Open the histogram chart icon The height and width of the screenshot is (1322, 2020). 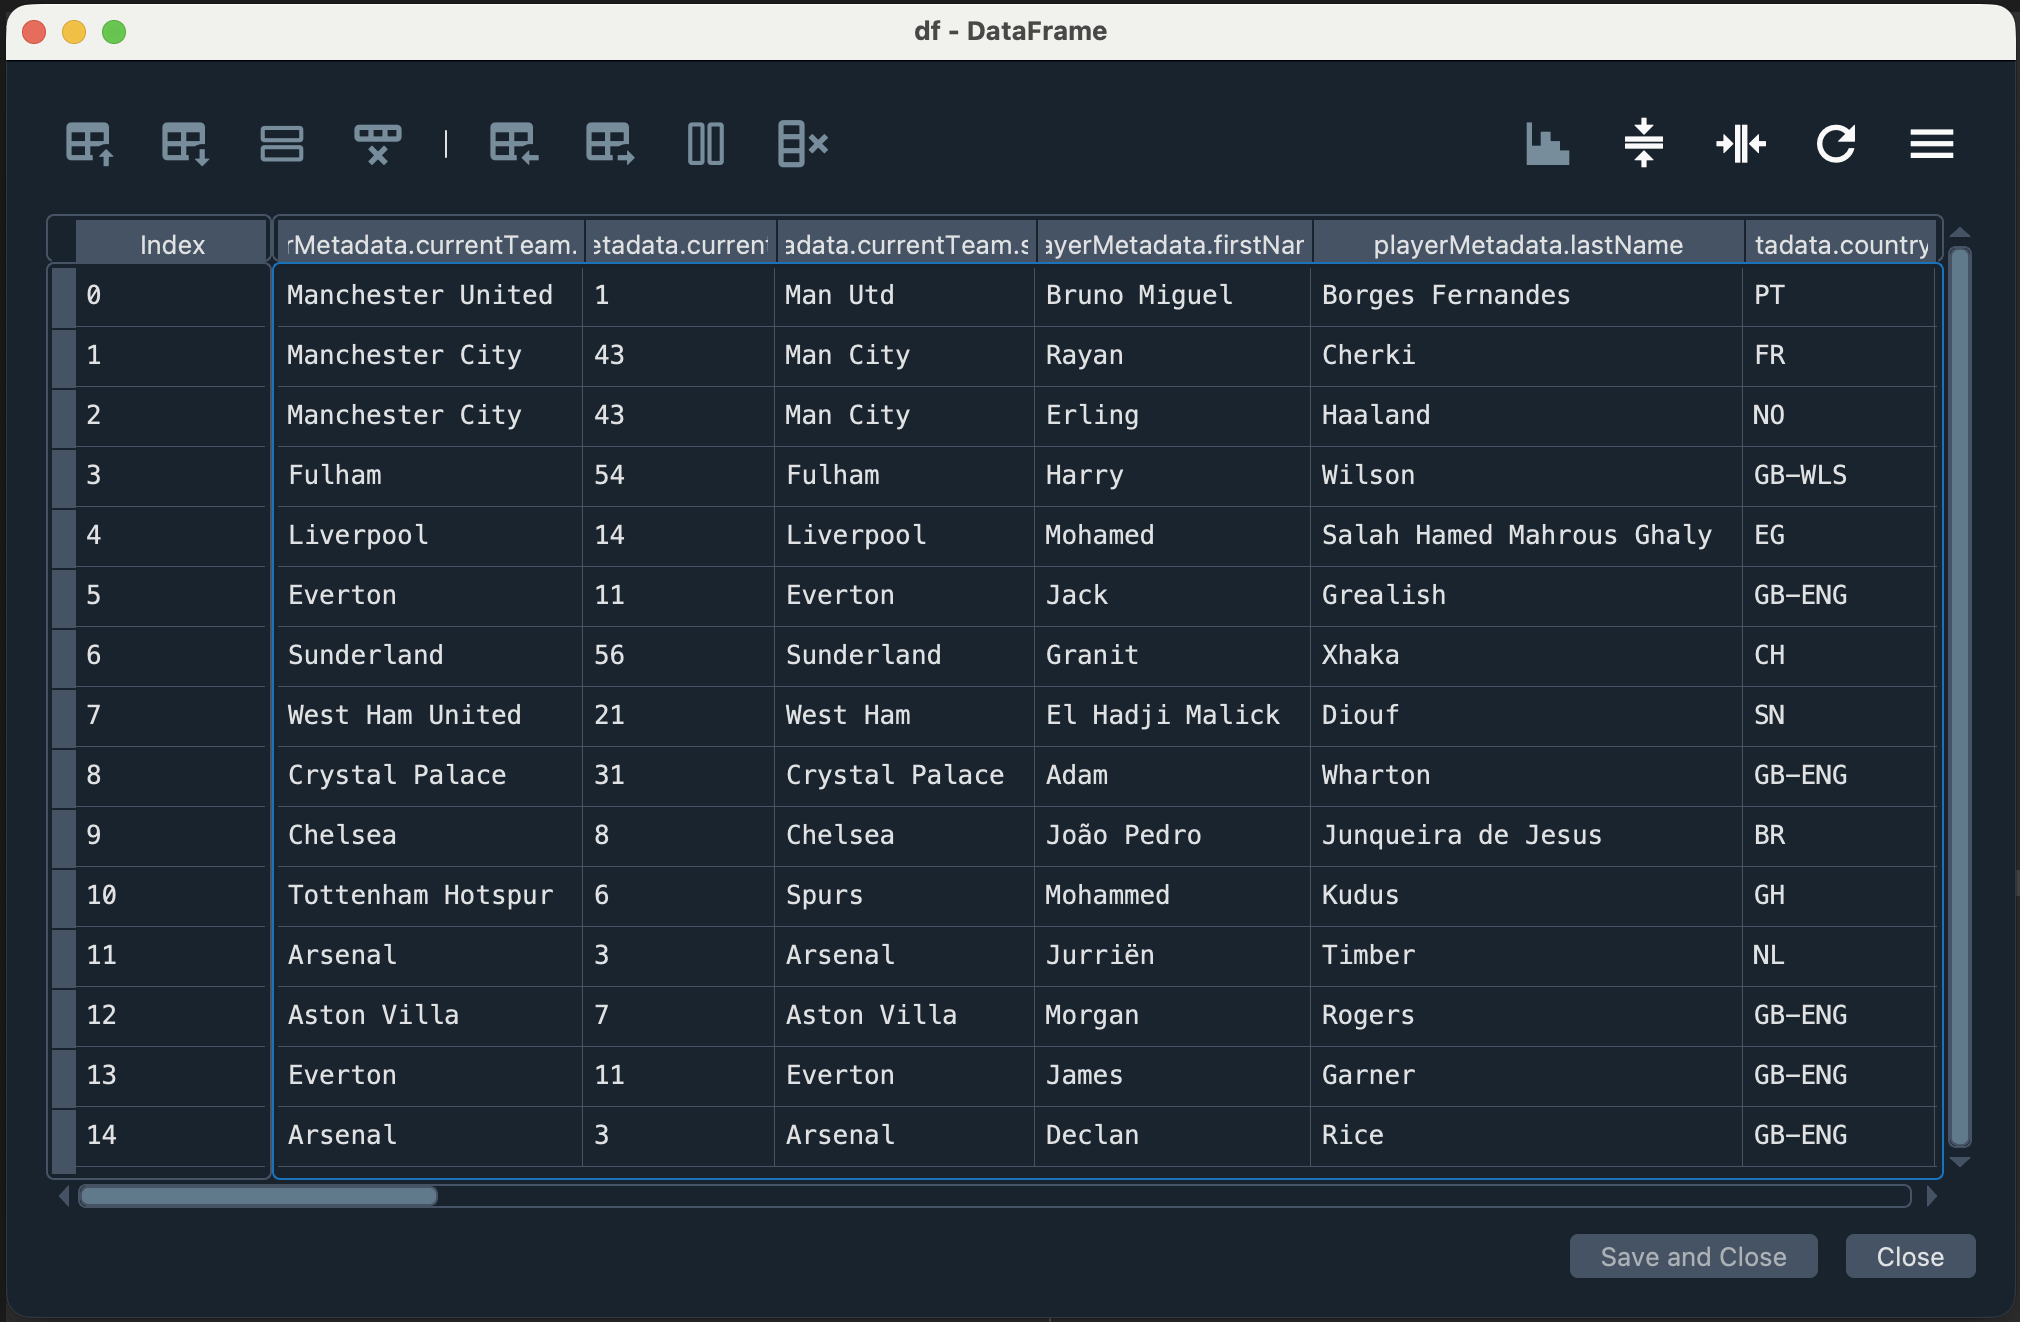(1547, 144)
